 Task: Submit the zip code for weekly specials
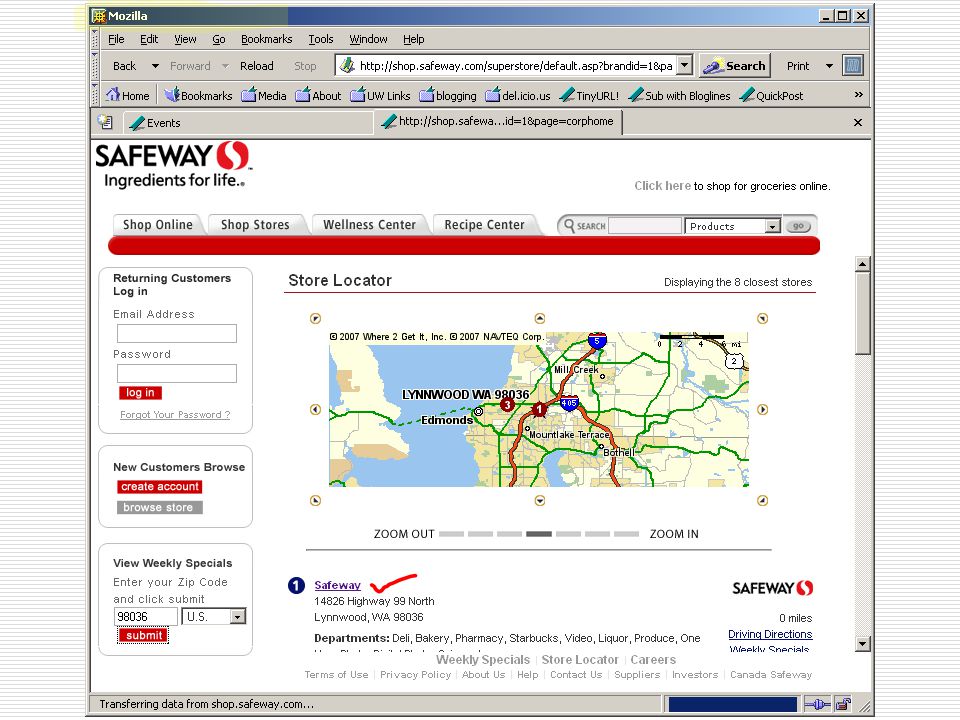(144, 636)
